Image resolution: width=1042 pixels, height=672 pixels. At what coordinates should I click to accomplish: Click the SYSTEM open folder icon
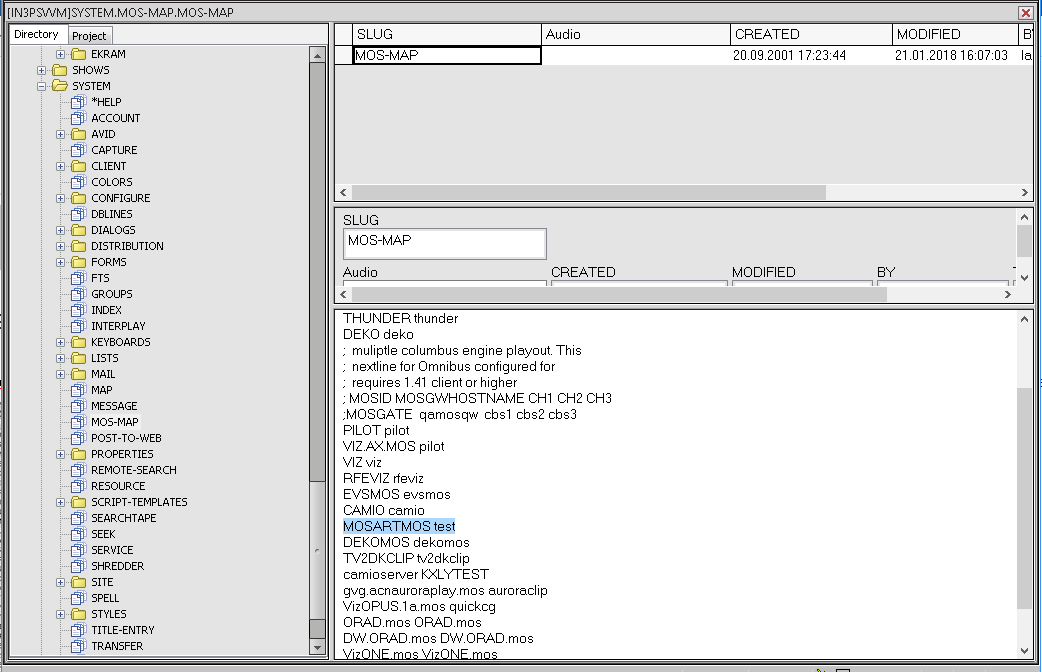[59, 86]
